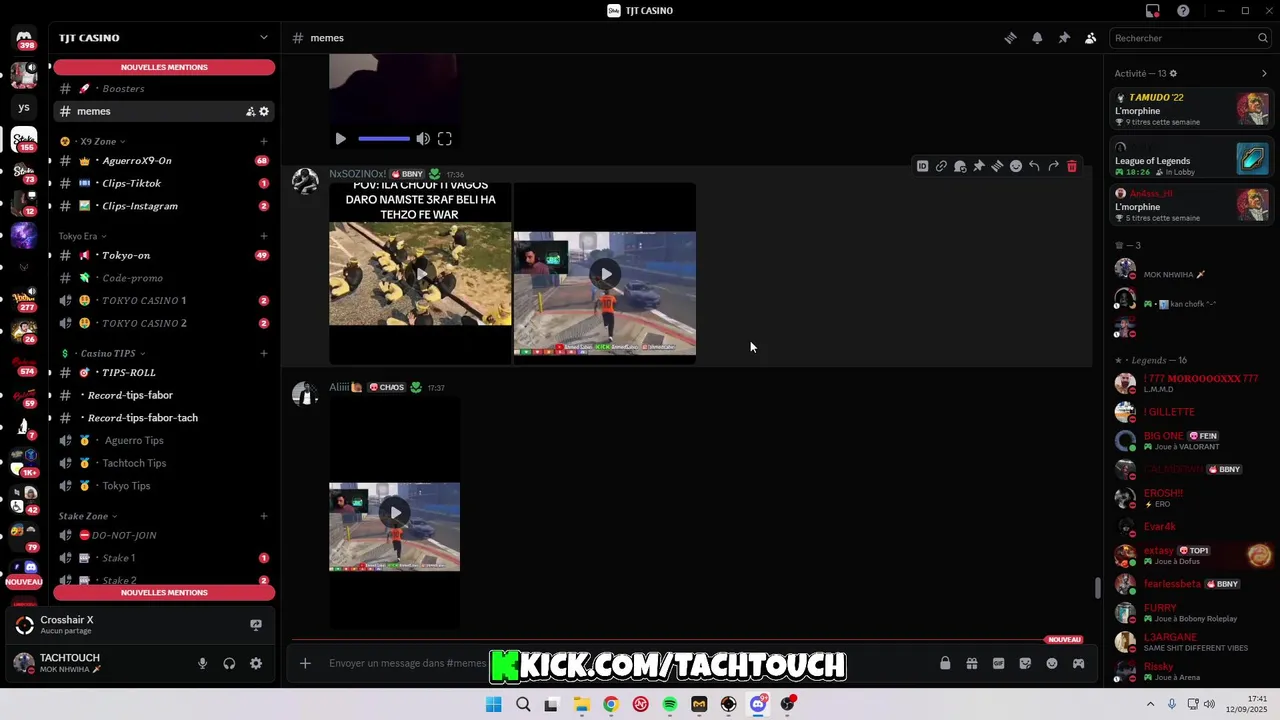Screen dimensions: 1280x720
Task: Focus the Rechercher search field
Action: pos(1190,38)
